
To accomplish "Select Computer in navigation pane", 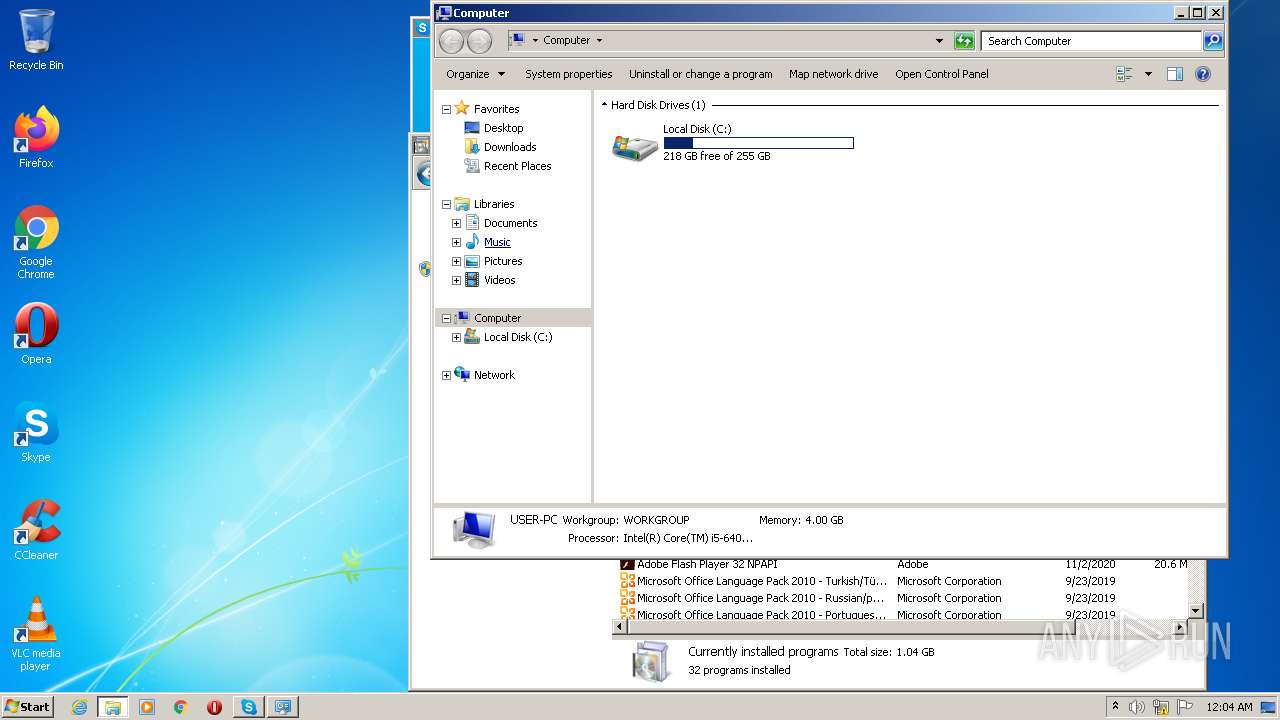I will tap(497, 318).
